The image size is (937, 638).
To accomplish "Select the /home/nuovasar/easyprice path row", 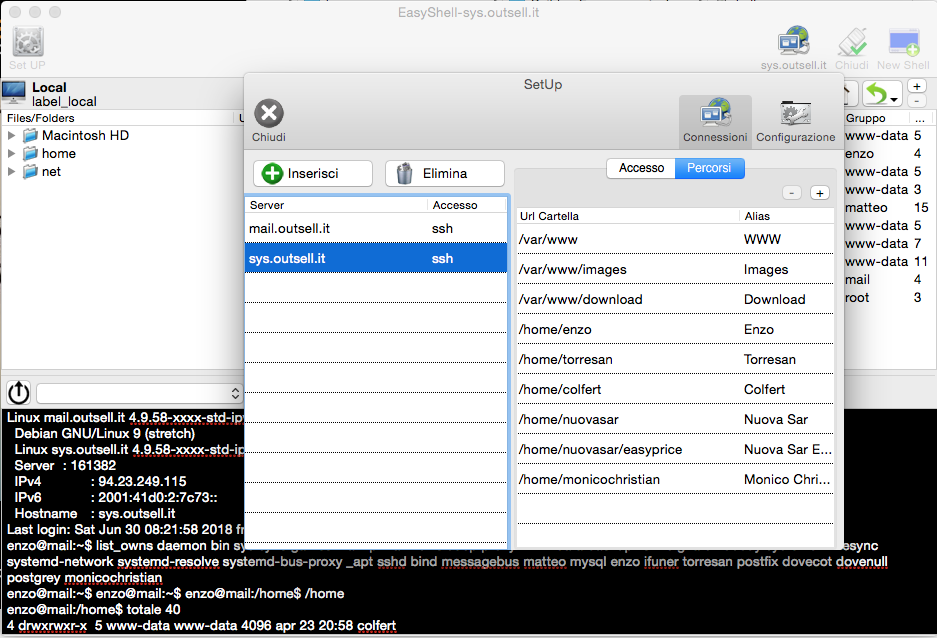I will pos(675,449).
